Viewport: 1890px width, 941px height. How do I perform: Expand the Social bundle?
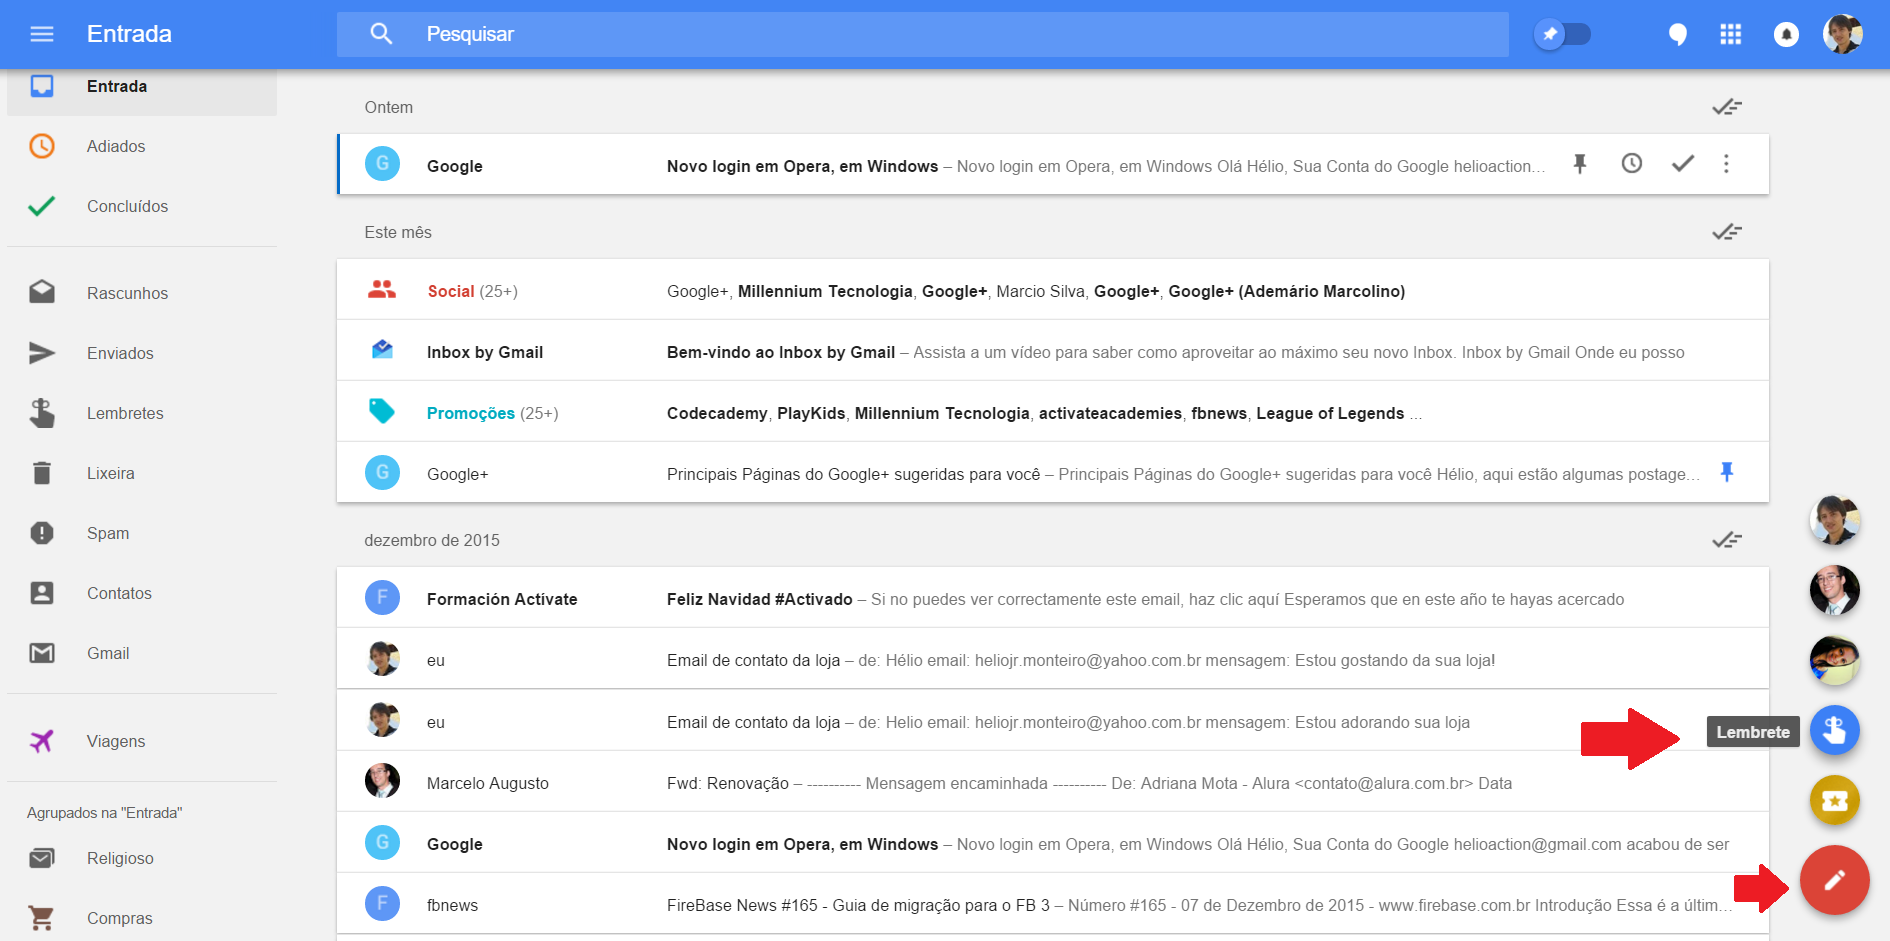(1053, 290)
